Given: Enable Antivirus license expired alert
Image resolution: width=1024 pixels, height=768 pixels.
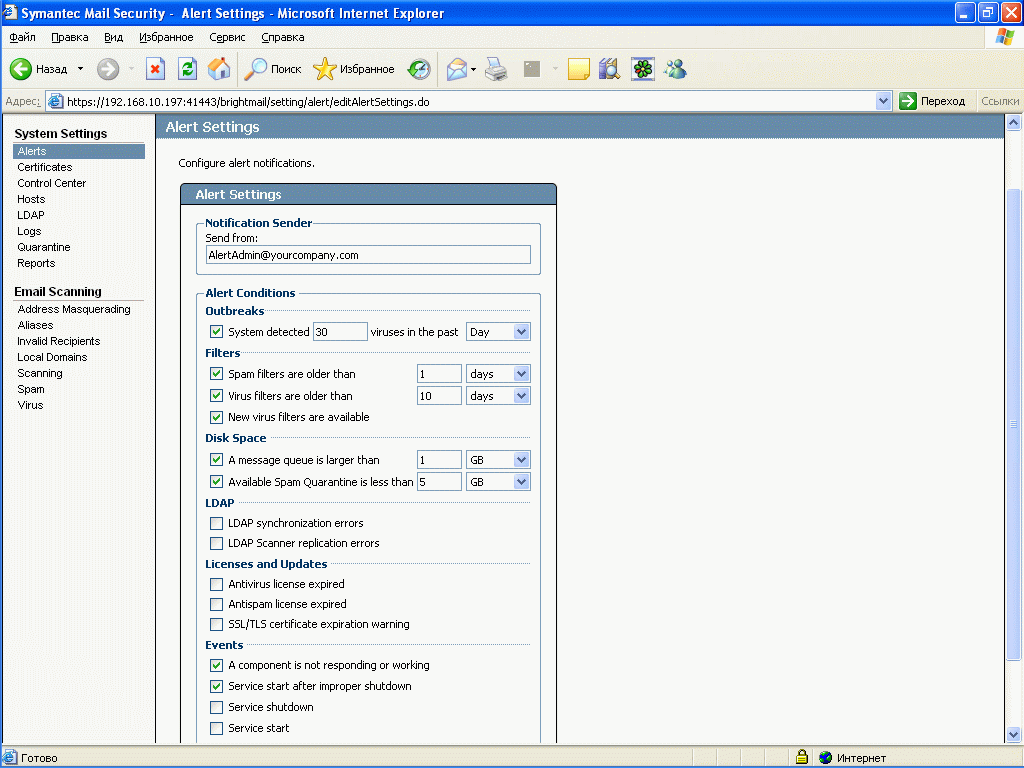Looking at the screenshot, I should pos(216,584).
